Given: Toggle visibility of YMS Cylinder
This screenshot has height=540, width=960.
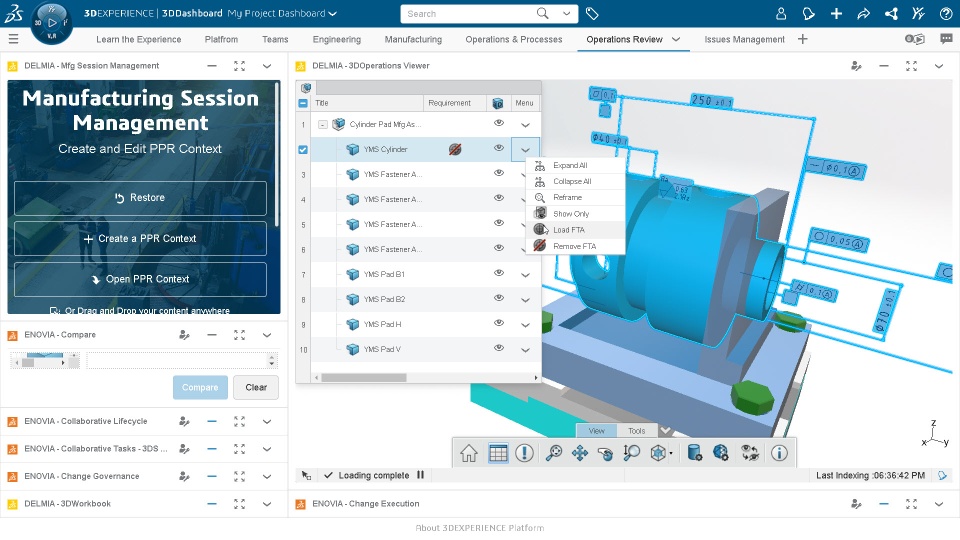Looking at the screenshot, I should 499,148.
